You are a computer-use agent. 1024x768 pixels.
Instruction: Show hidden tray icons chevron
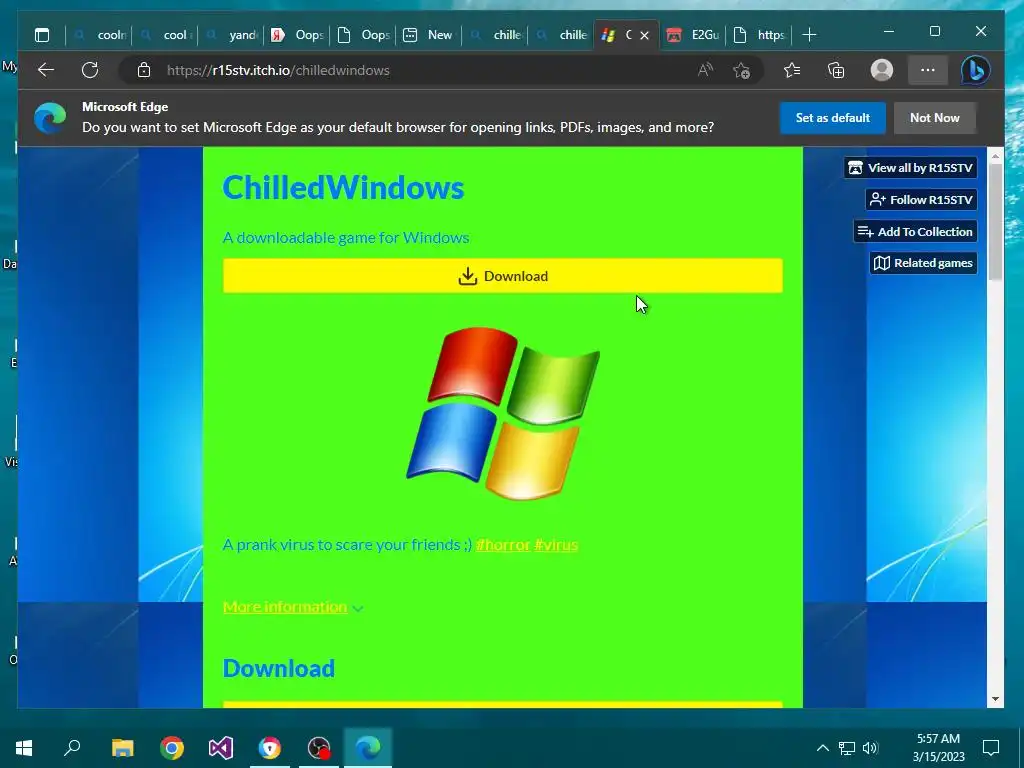823,748
